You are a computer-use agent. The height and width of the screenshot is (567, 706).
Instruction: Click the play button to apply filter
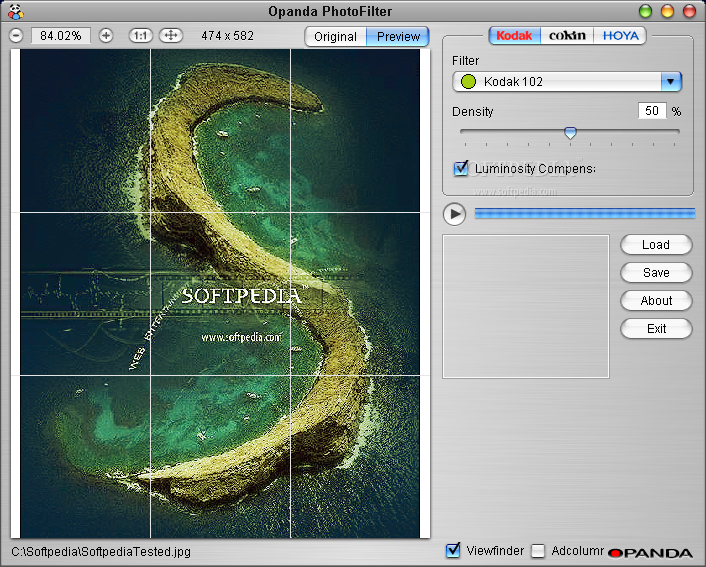click(x=454, y=214)
